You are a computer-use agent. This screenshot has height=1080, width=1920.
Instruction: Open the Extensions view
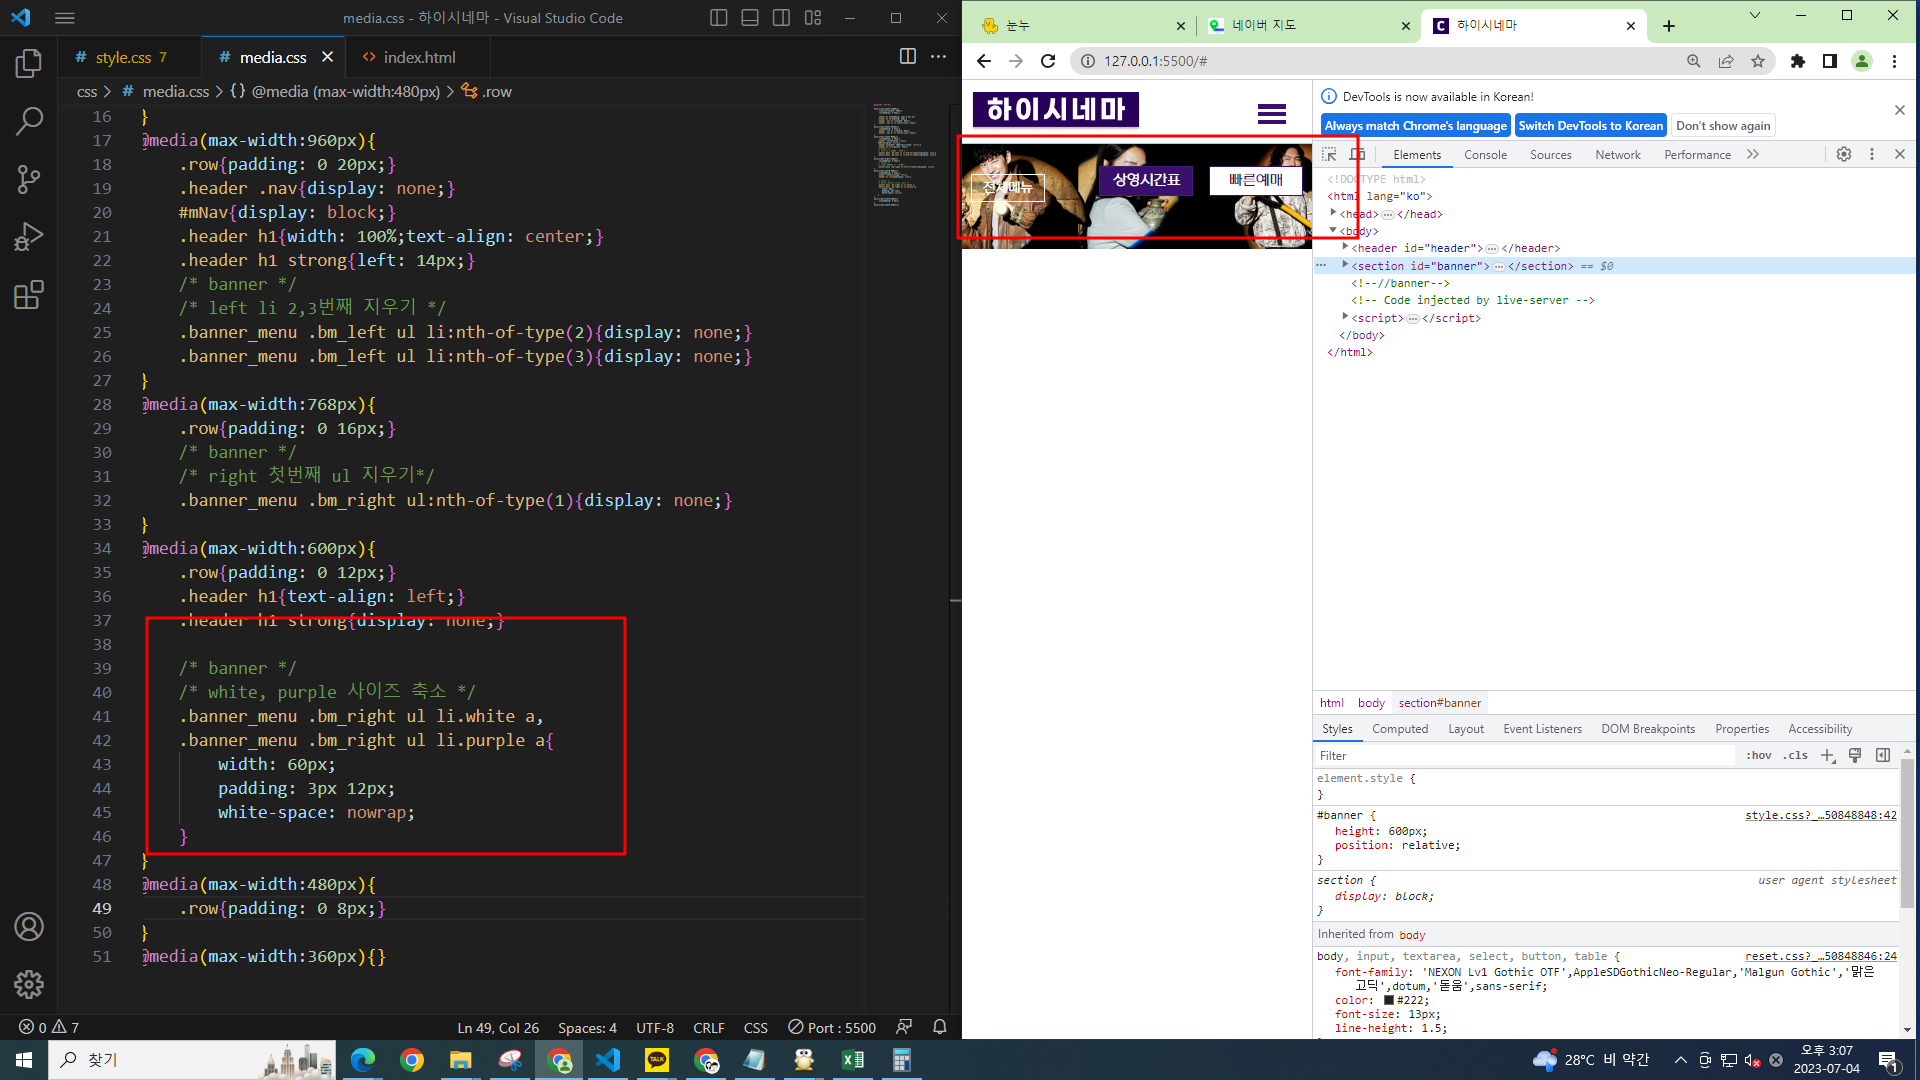pyautogui.click(x=29, y=295)
